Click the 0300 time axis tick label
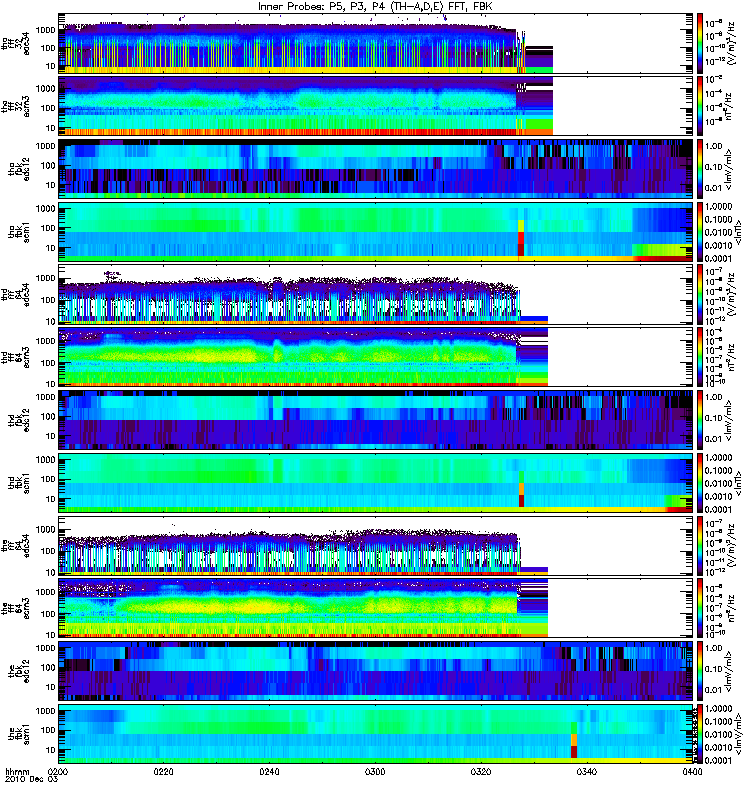The width and height of the screenshot is (750, 800). 375,772
